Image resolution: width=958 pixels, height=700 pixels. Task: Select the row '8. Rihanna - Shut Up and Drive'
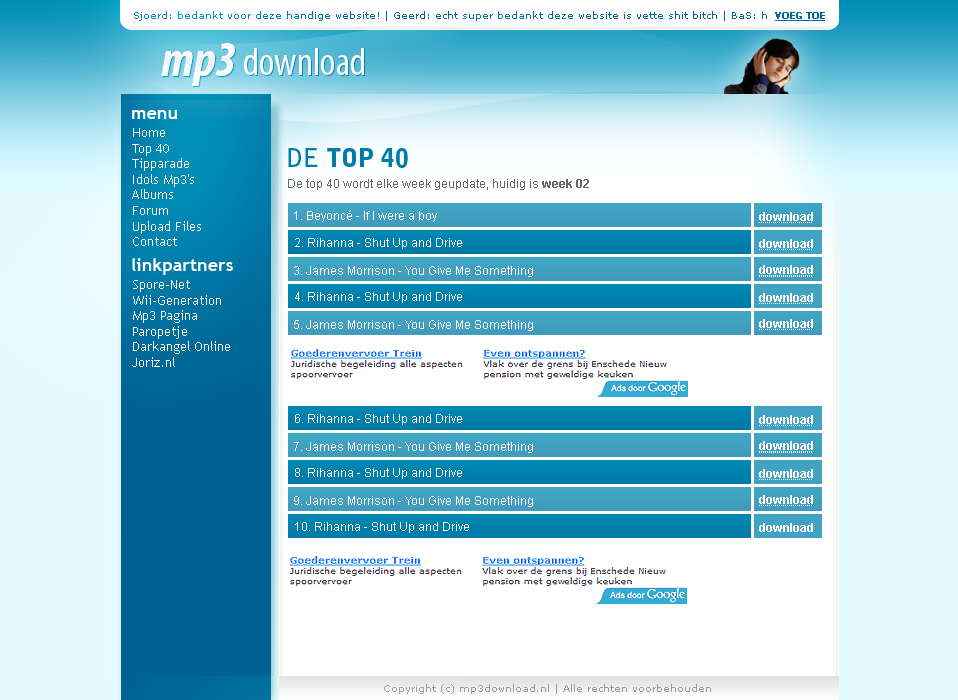tap(519, 472)
